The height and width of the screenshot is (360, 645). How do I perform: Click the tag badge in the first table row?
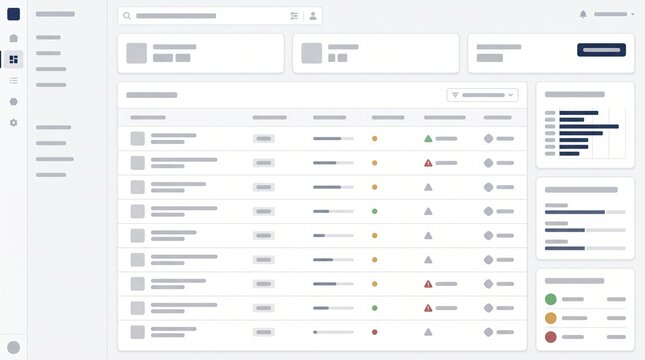pyautogui.click(x=264, y=139)
